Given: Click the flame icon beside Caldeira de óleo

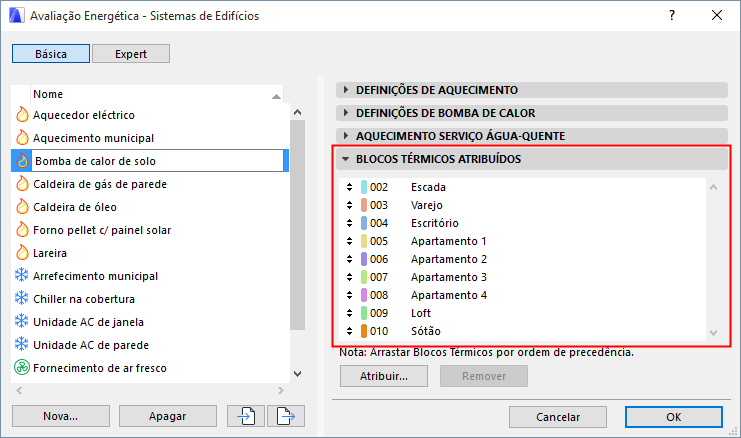Looking at the screenshot, I should pyautogui.click(x=22, y=207).
